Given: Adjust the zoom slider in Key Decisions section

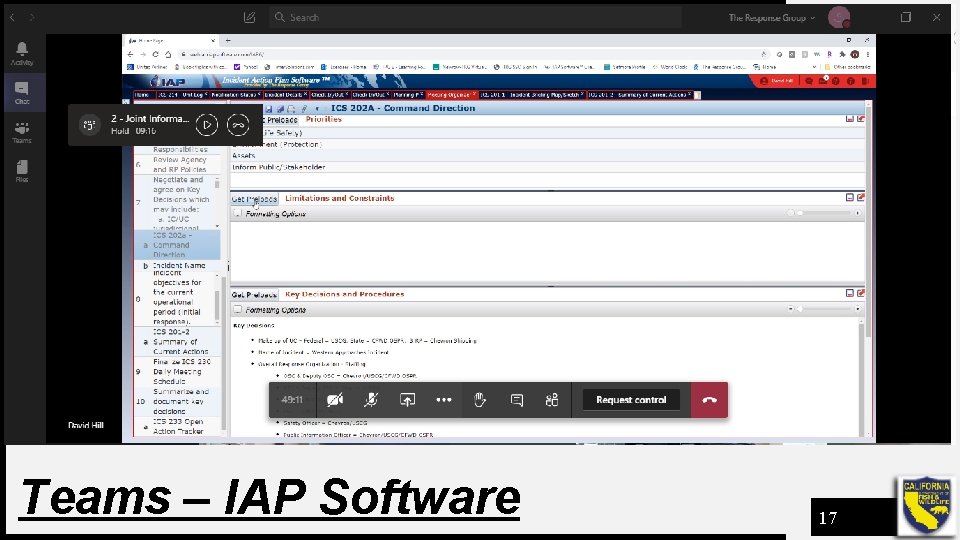Looking at the screenshot, I should click(x=823, y=309).
